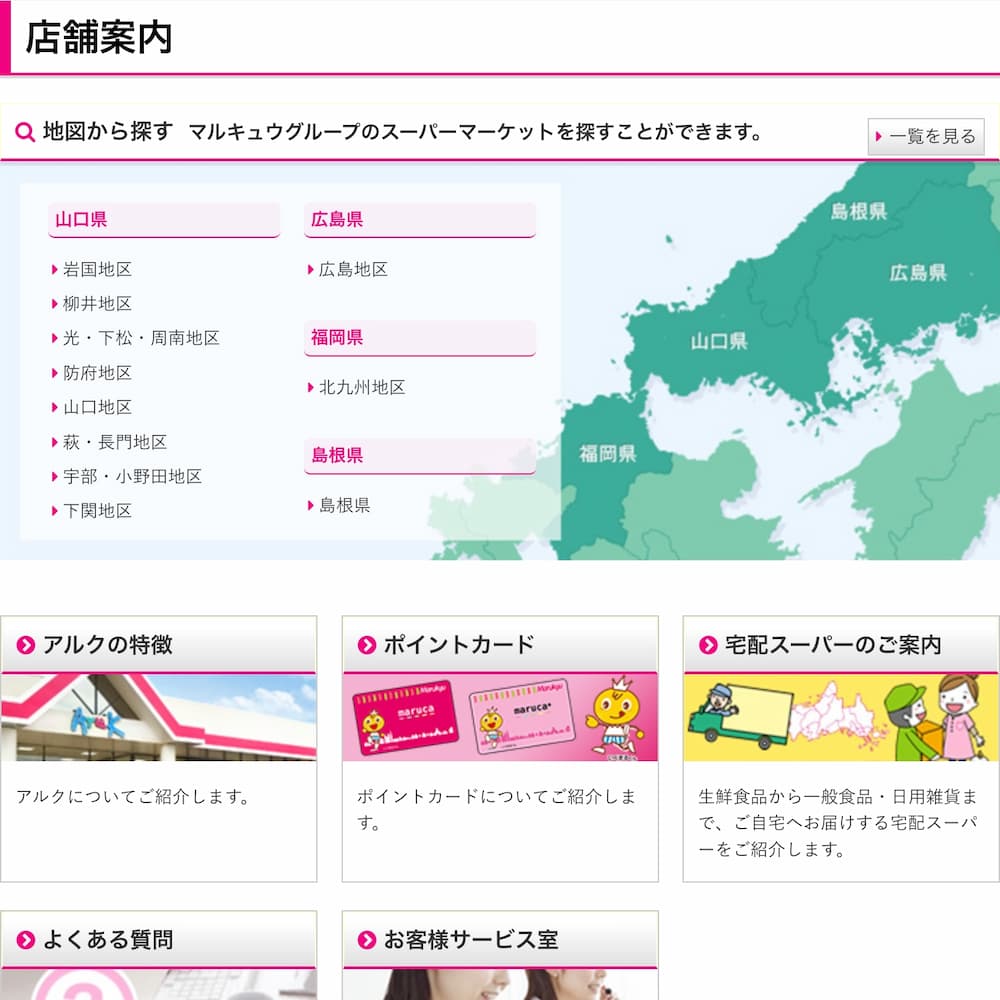Click the arrow icon beside 宅配スーパーのご案内
Viewport: 1000px width, 1000px height.
708,645
